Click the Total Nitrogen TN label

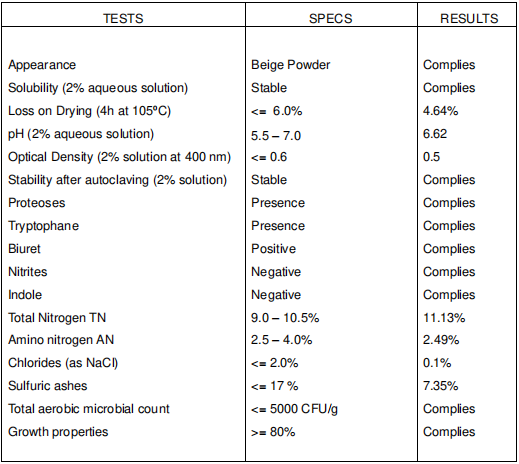pyautogui.click(x=57, y=318)
